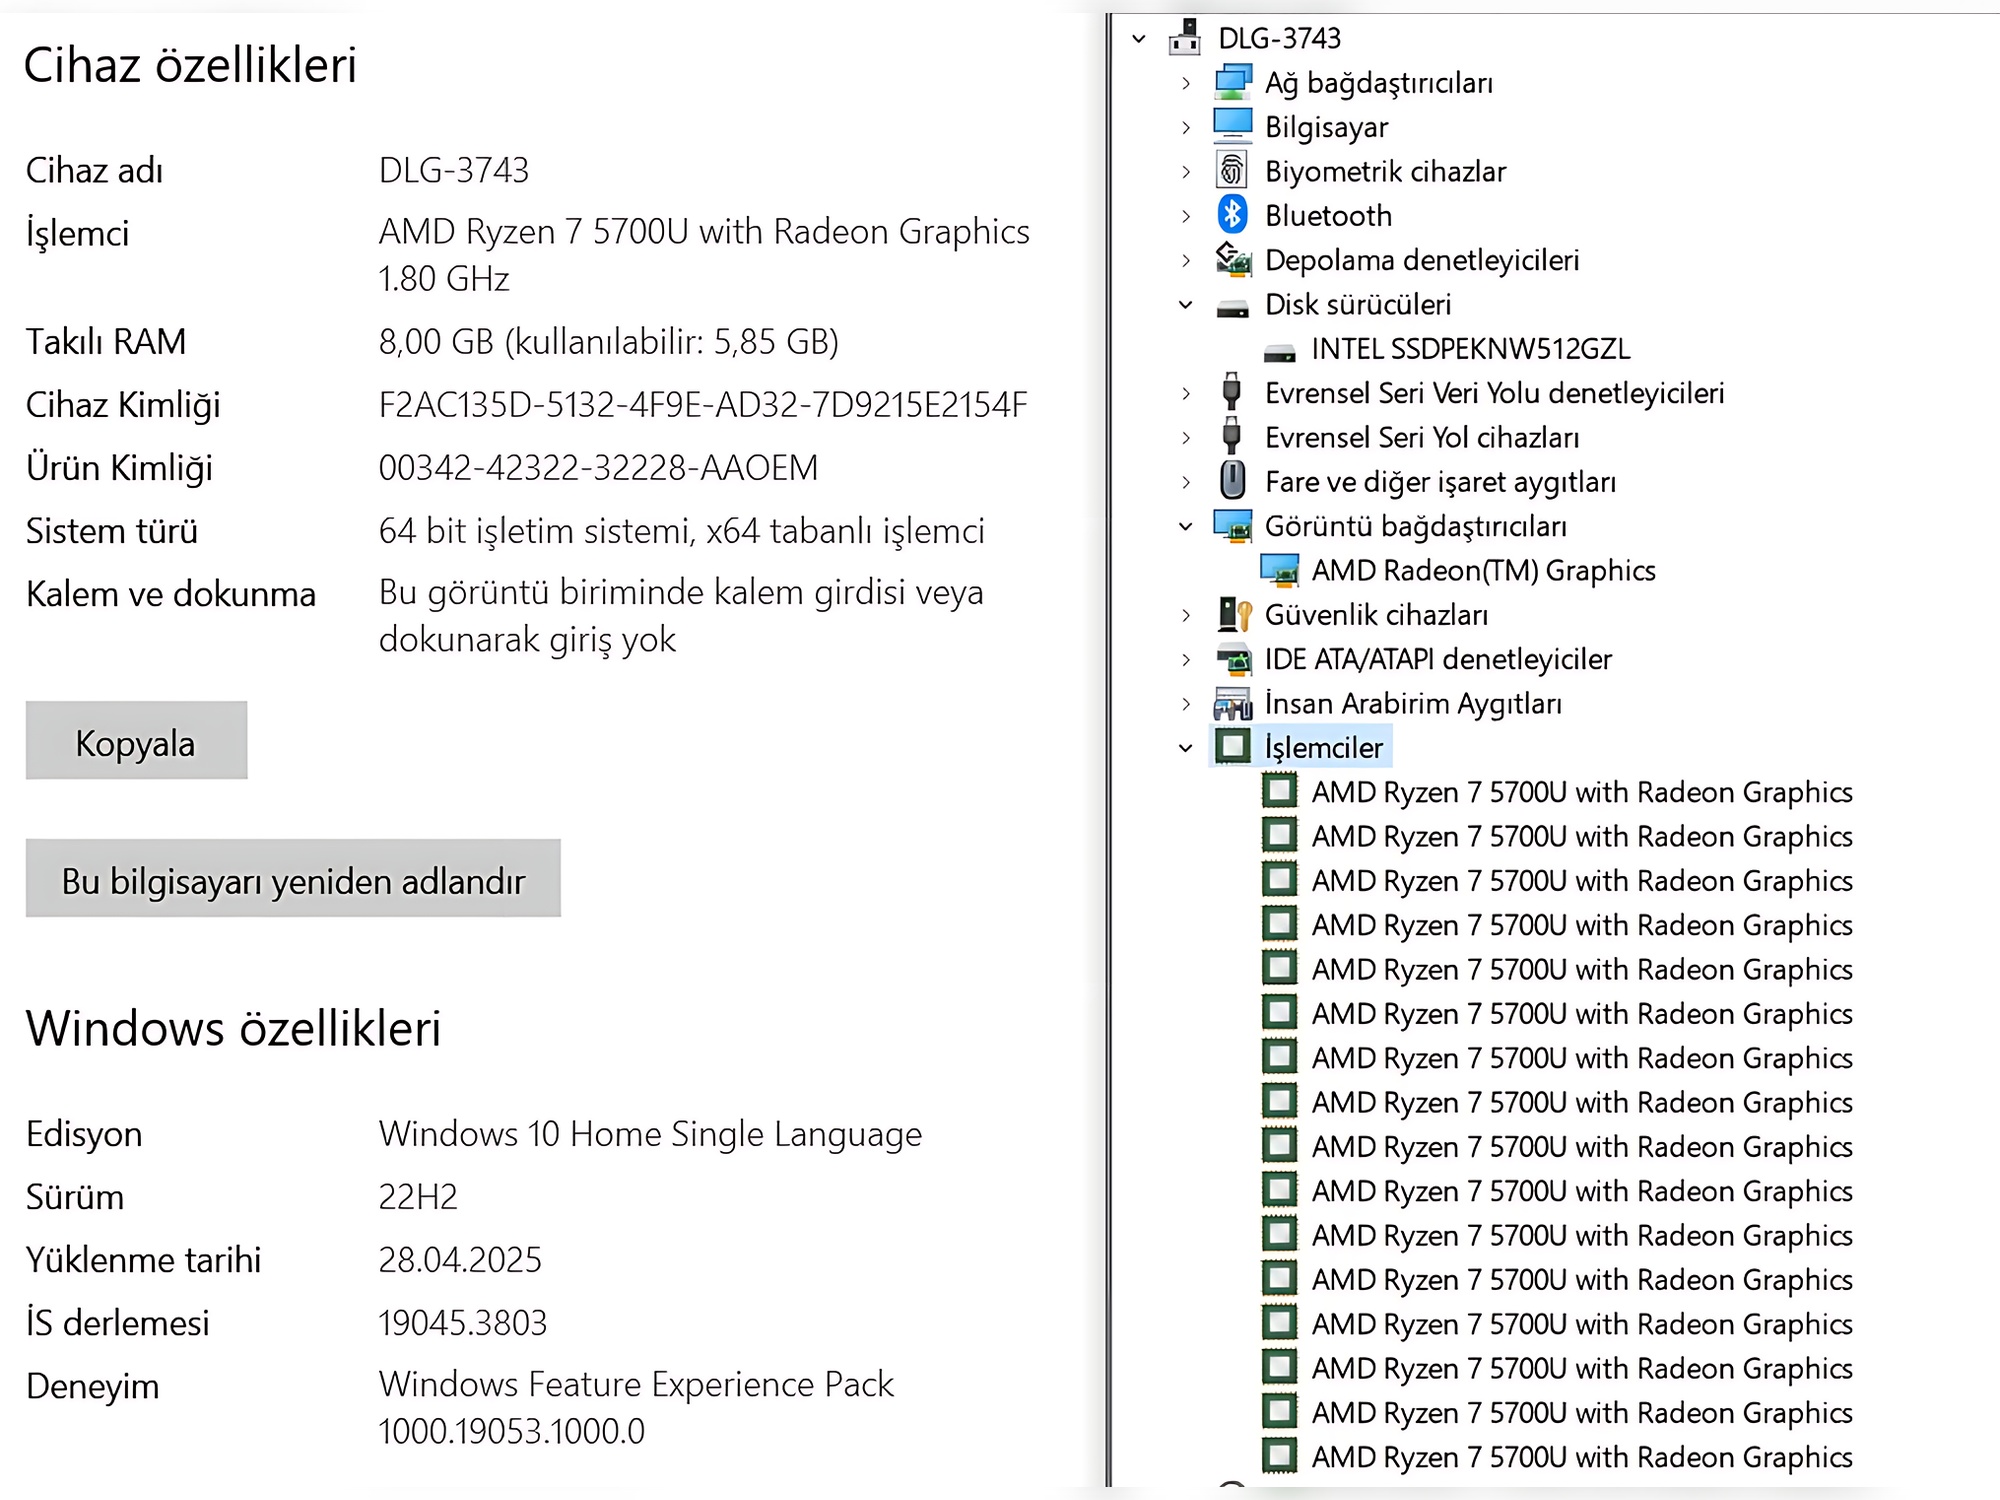
Task: Expand Evrensel Seri Yol cihazları
Action: pos(1186,438)
